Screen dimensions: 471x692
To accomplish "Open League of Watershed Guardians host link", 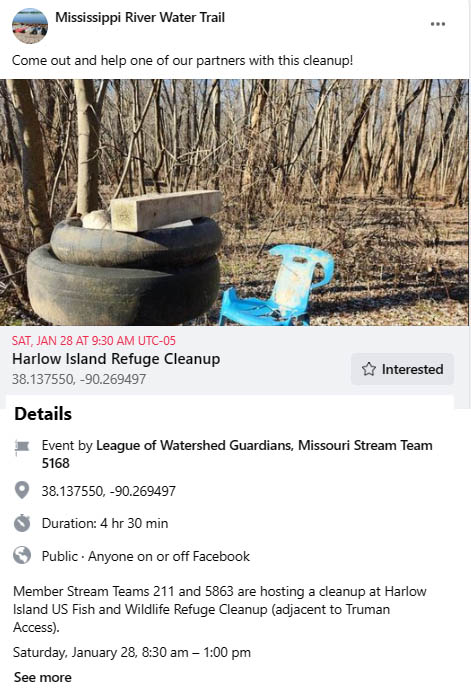I will 194,445.
